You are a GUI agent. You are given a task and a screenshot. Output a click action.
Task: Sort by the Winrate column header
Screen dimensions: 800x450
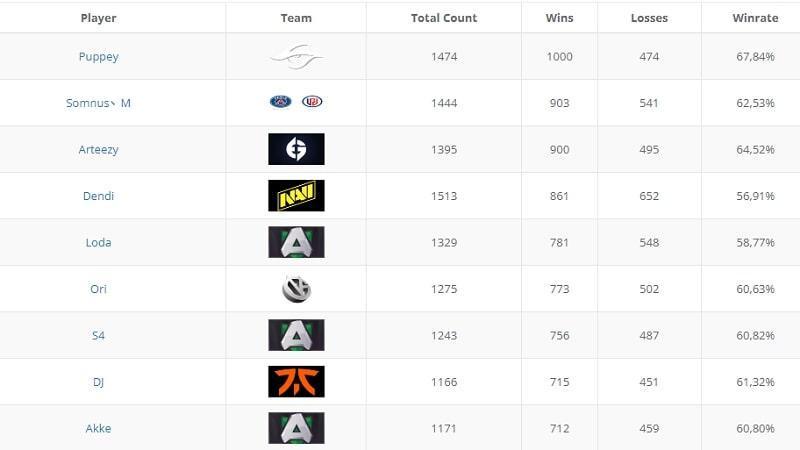(755, 18)
